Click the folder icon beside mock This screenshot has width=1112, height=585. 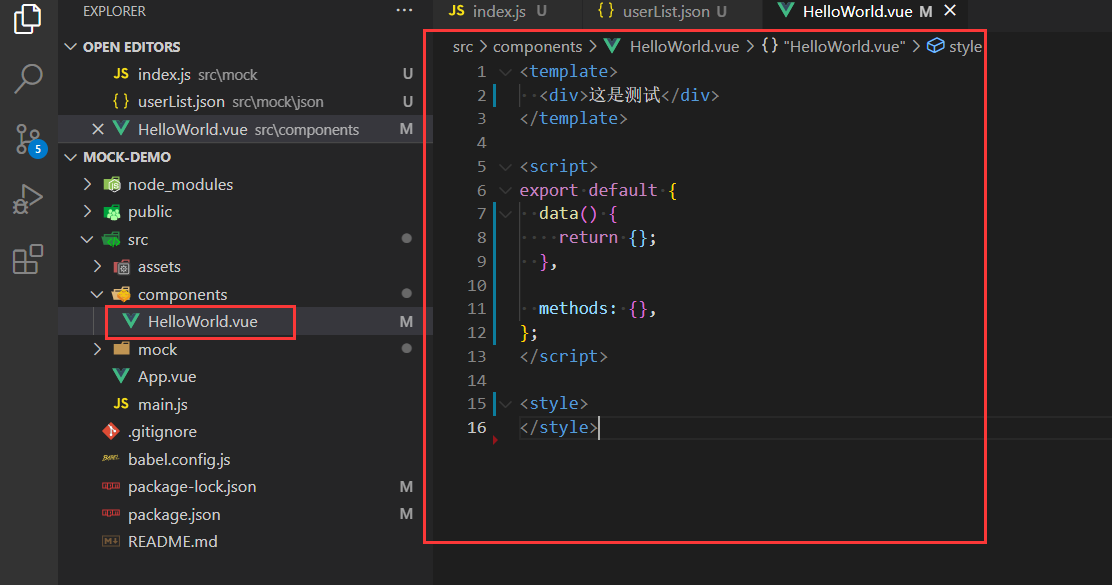click(122, 349)
